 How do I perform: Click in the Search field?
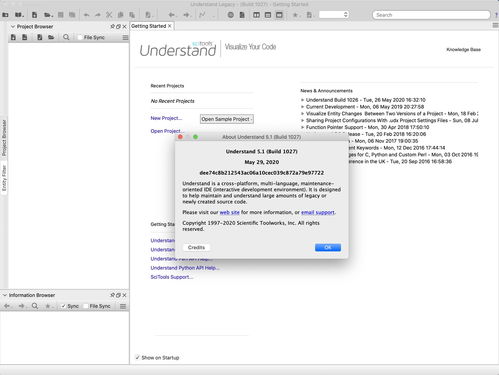431,15
